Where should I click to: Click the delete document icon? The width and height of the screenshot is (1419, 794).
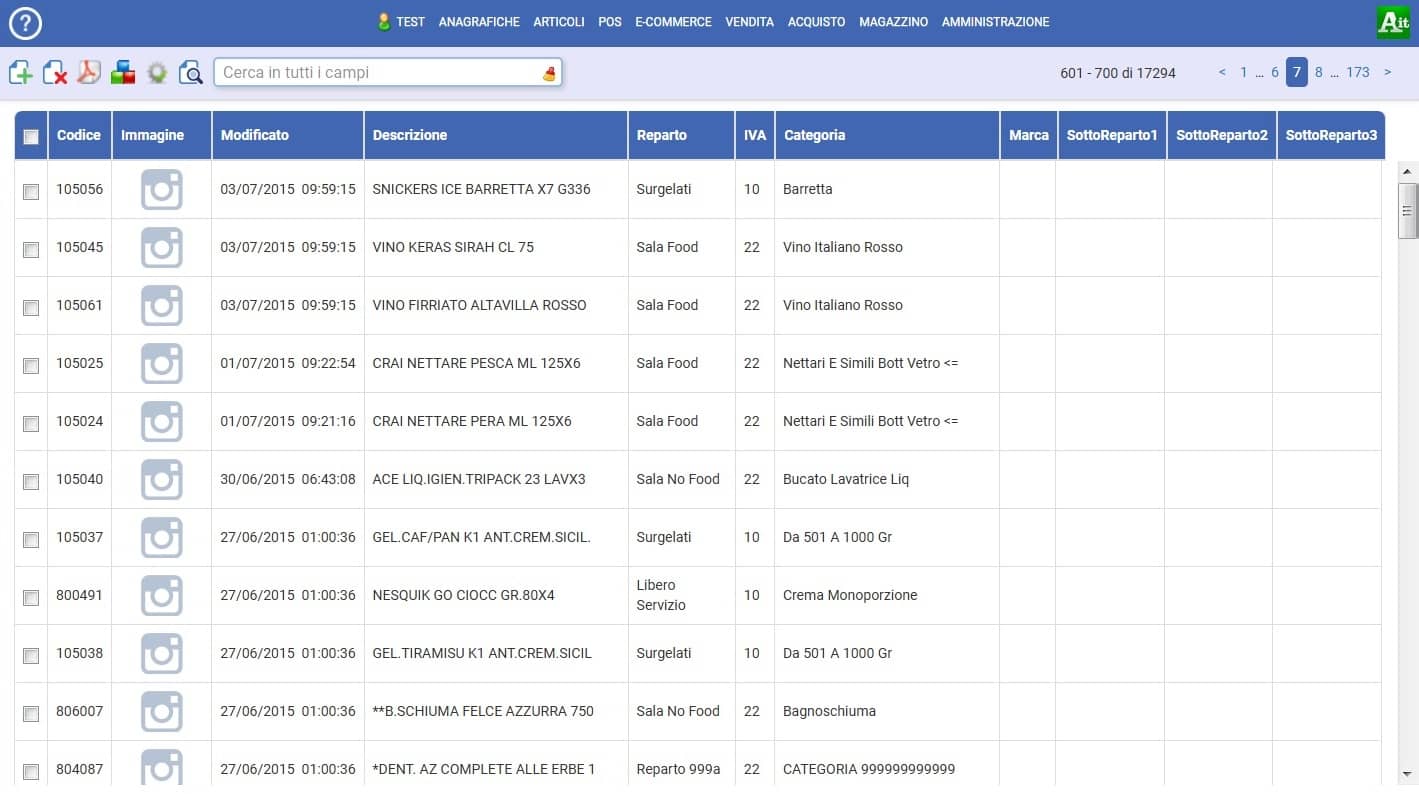[x=55, y=72]
